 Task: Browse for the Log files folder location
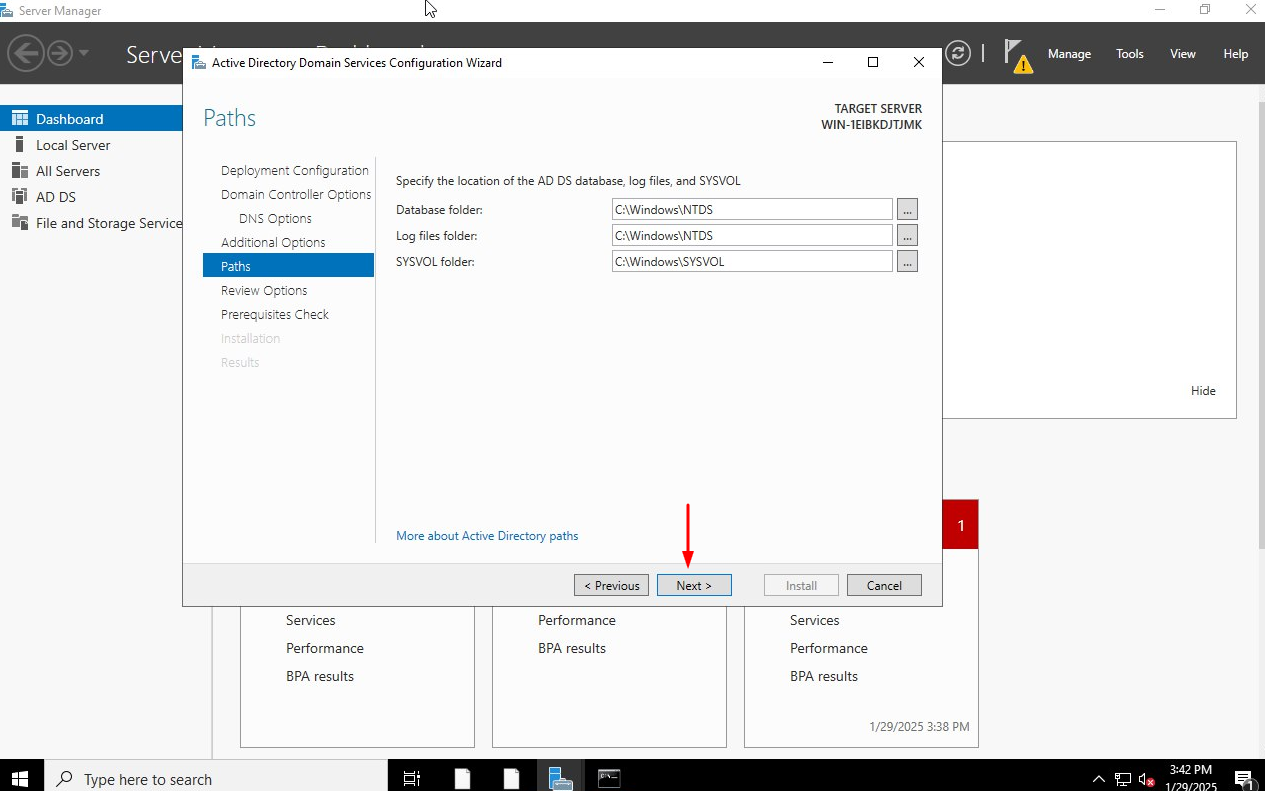(x=907, y=235)
